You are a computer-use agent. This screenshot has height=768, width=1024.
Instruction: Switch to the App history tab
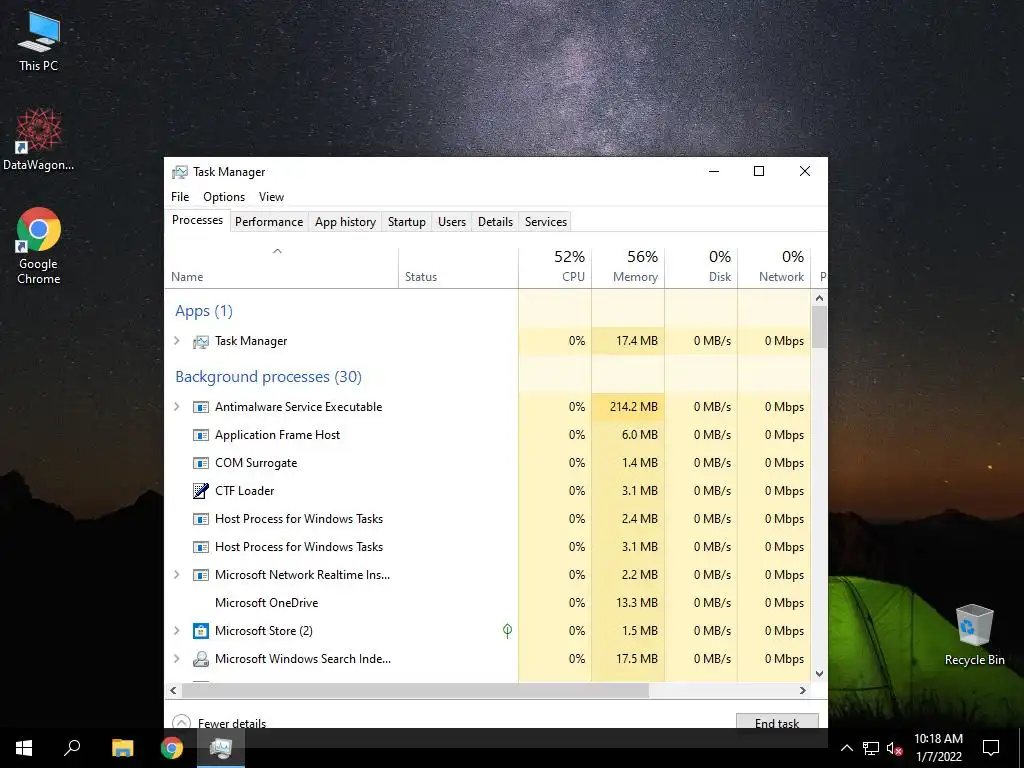coord(345,222)
